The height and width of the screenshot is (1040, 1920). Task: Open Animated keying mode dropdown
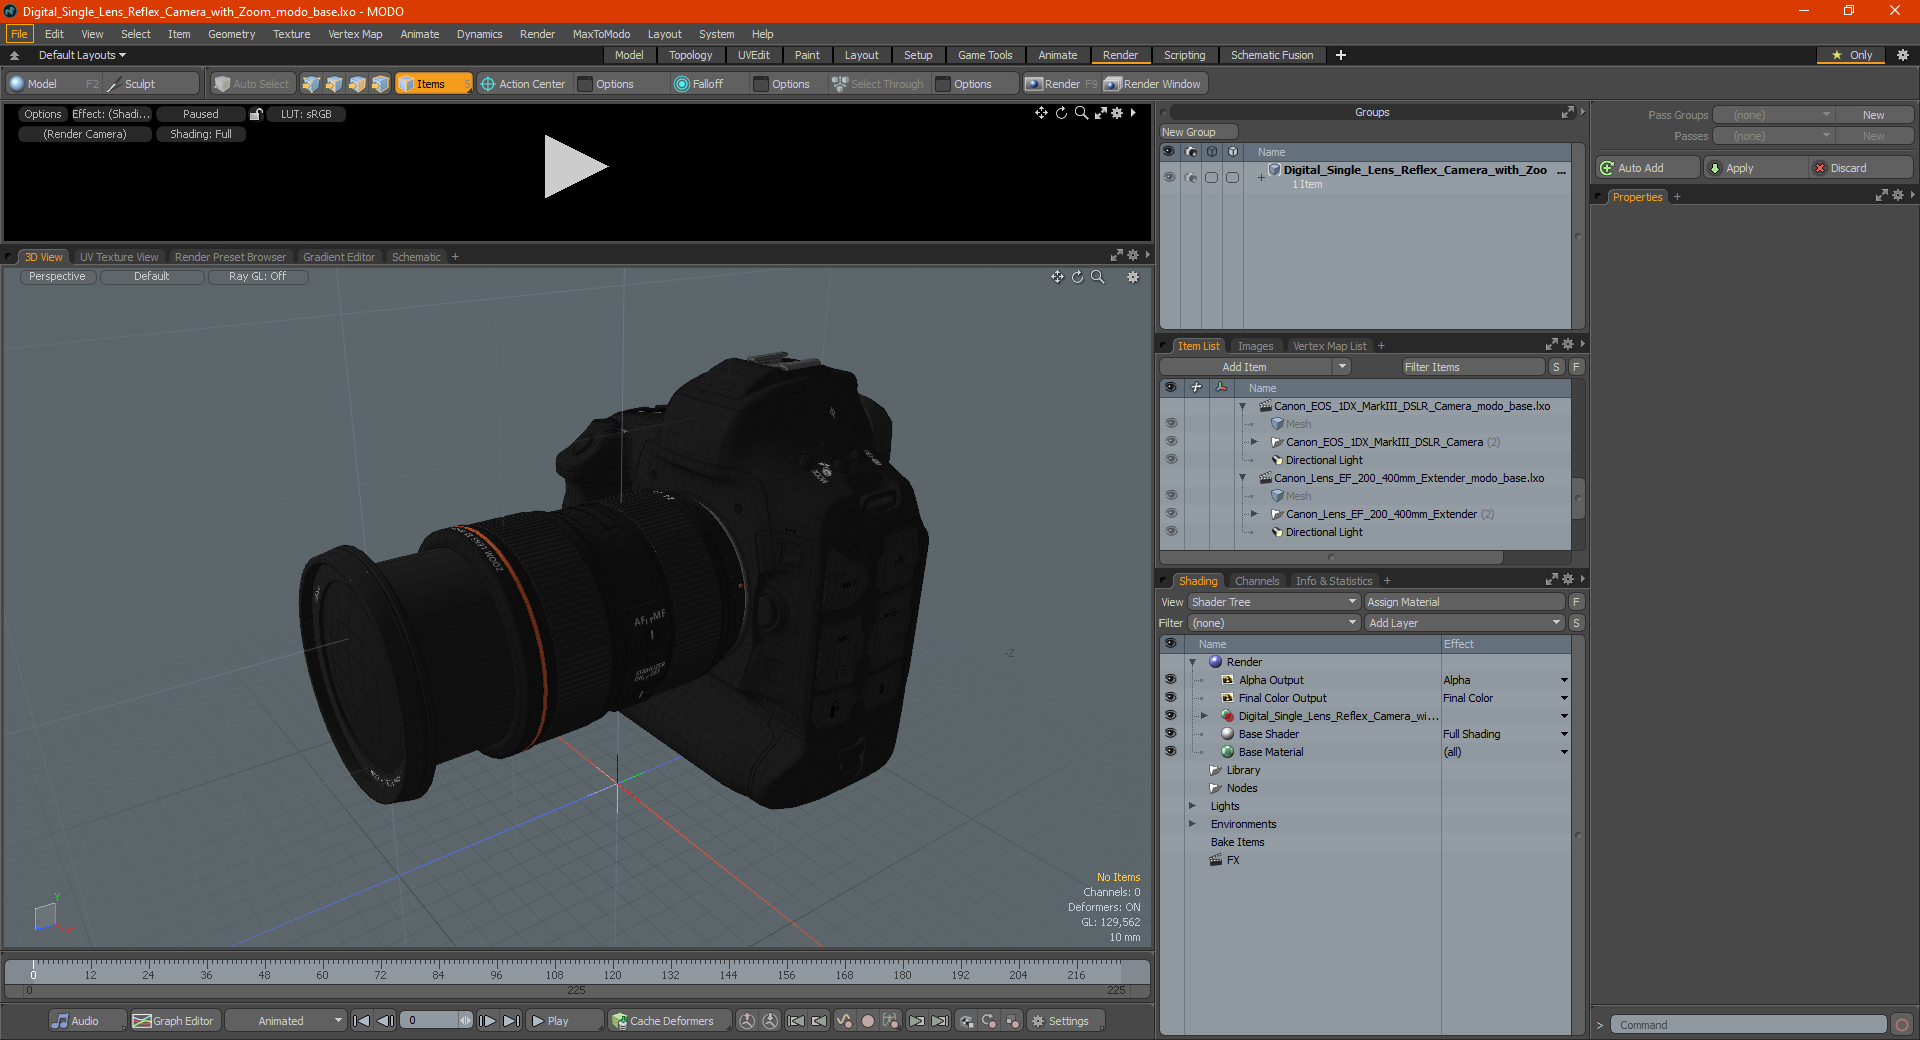[286, 1021]
